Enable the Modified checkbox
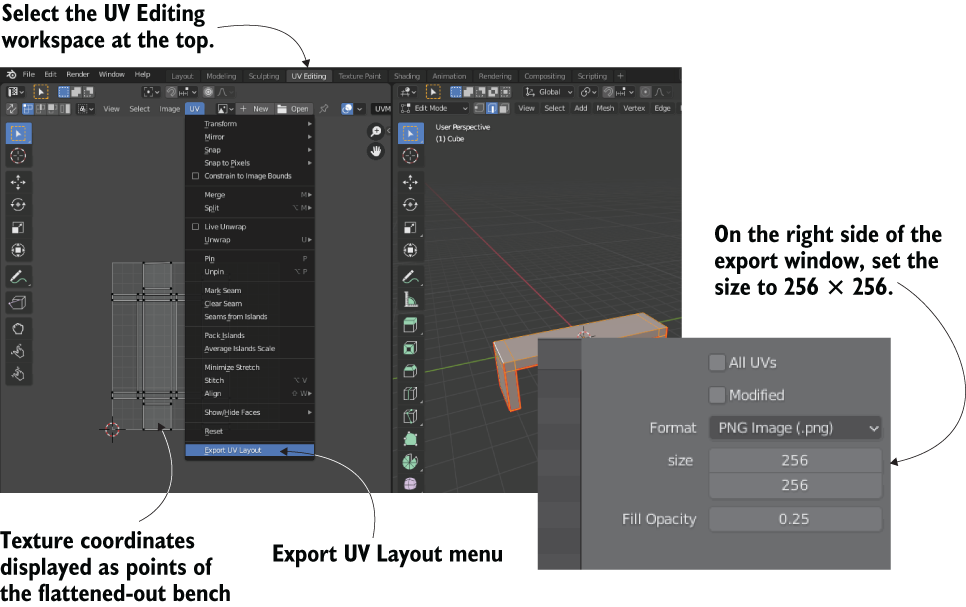 718,395
